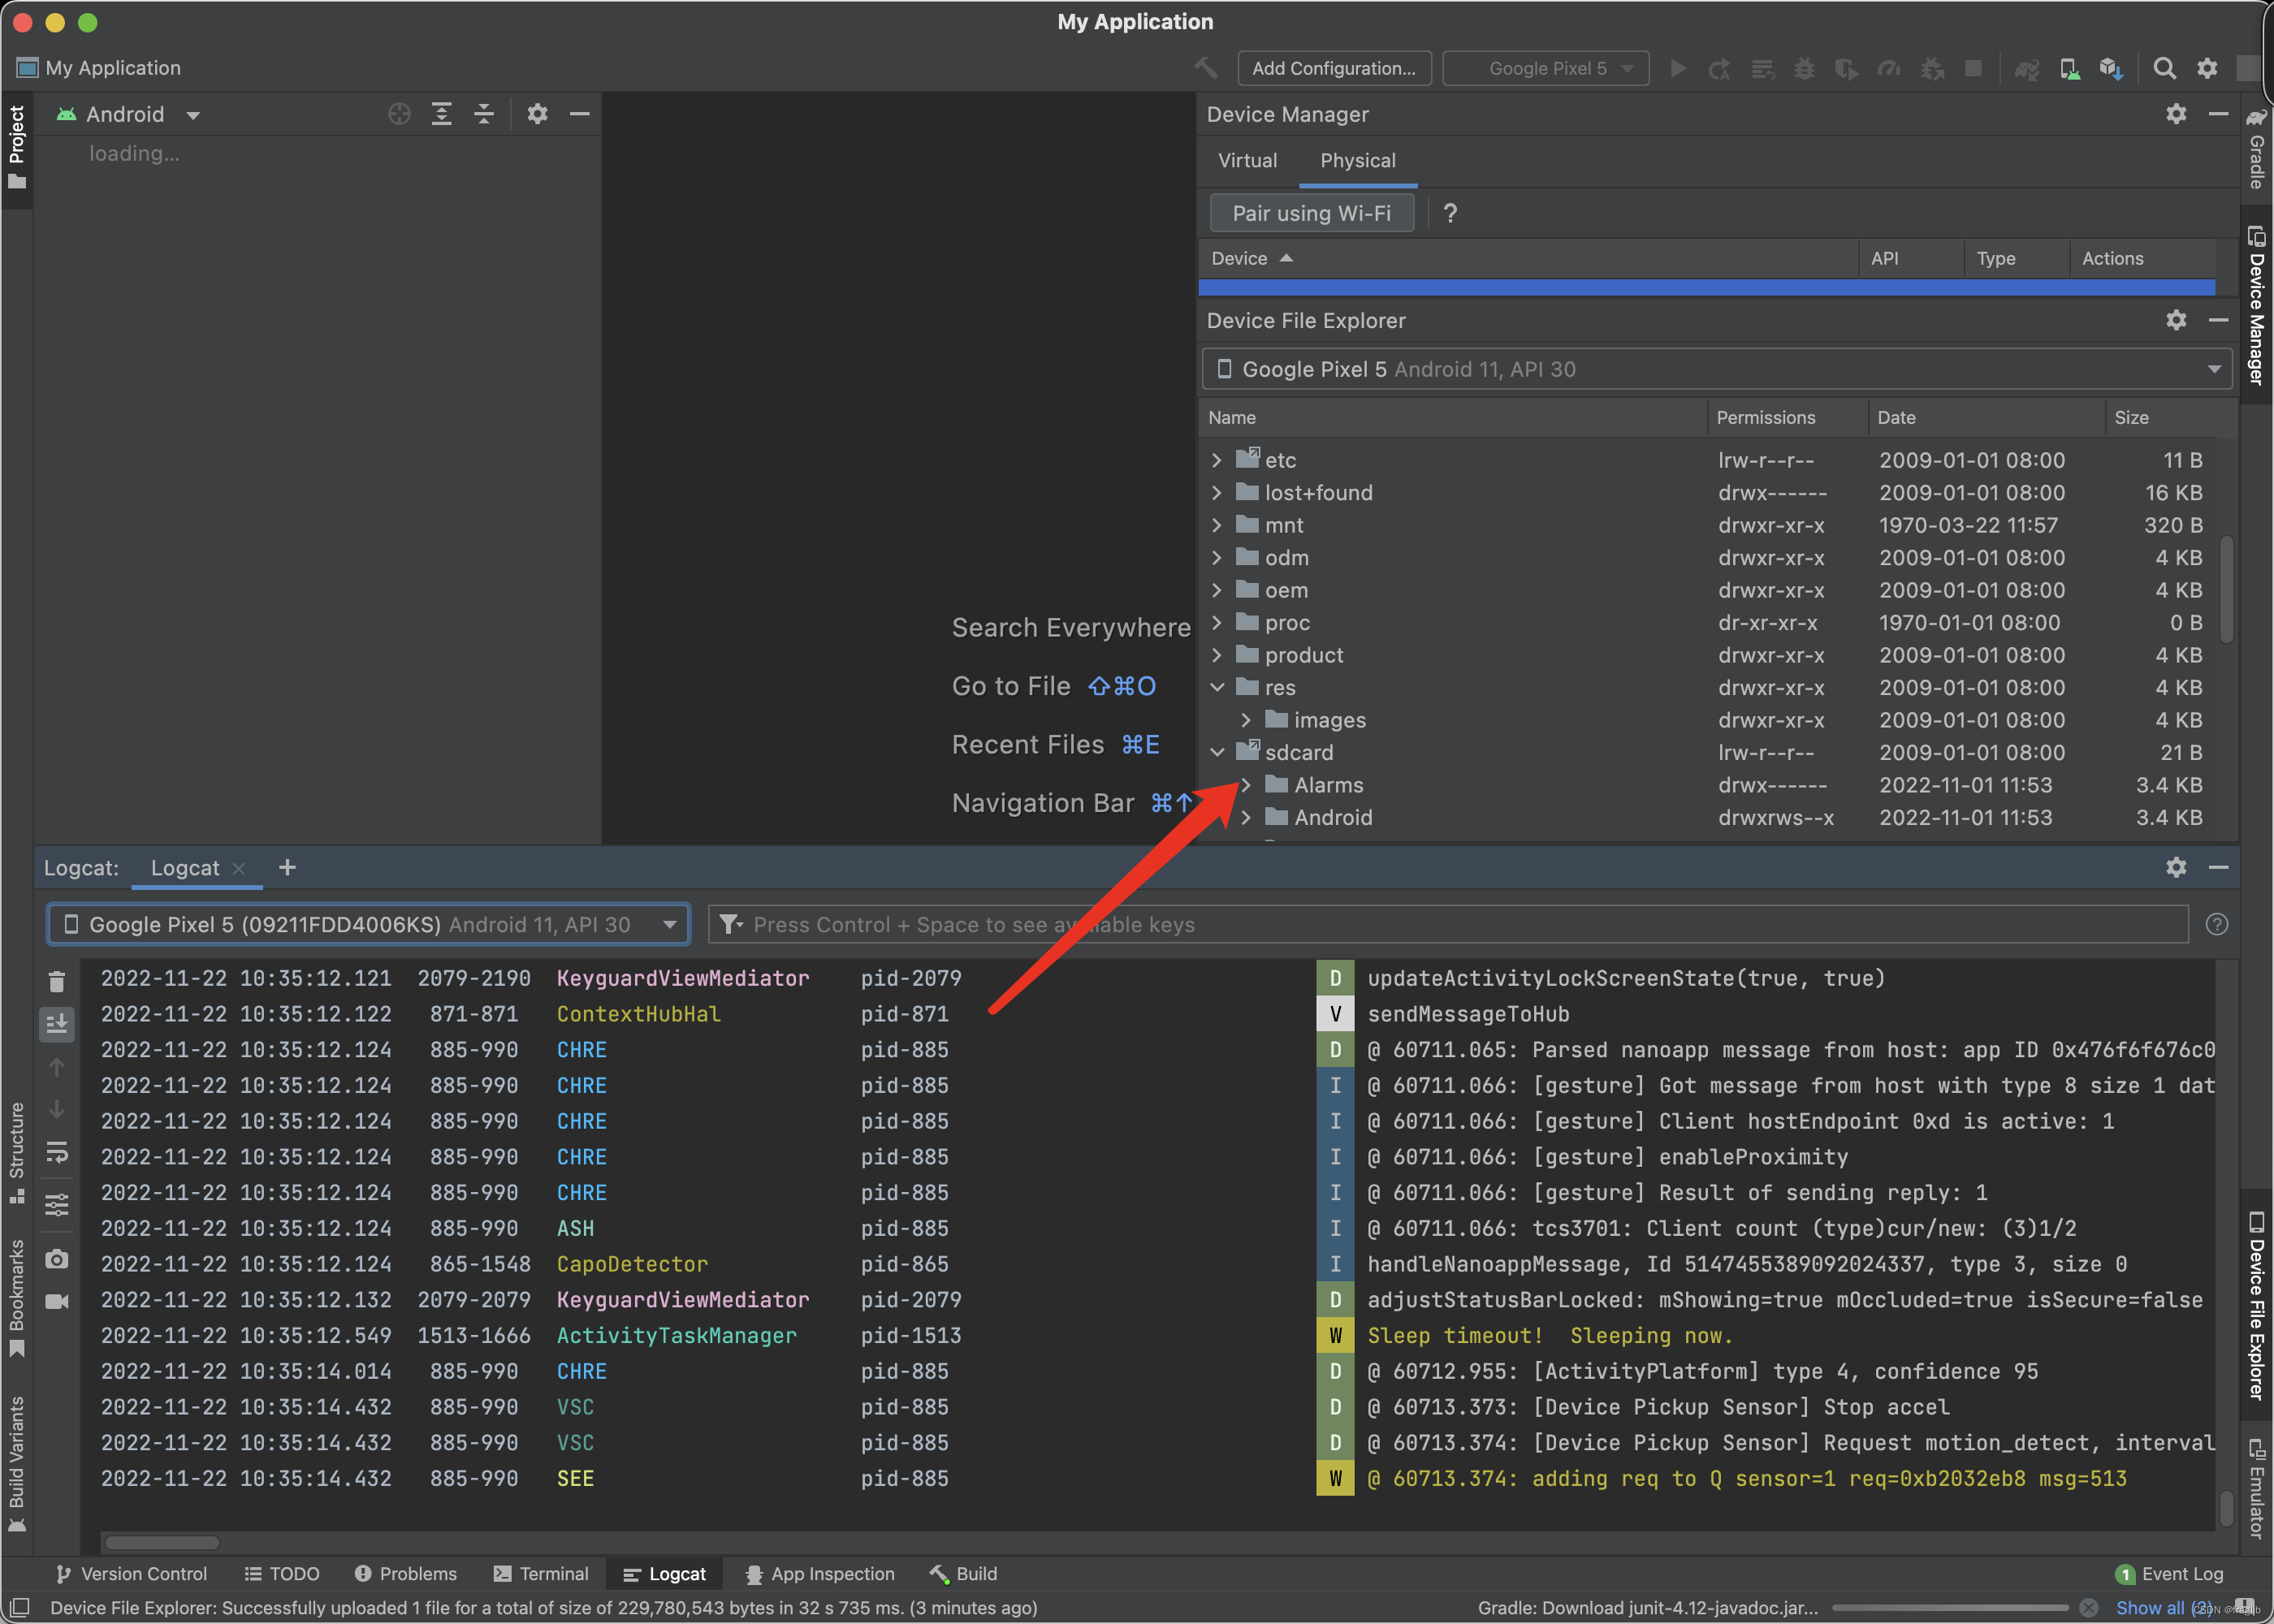Sort by Device column header

coord(1527,258)
